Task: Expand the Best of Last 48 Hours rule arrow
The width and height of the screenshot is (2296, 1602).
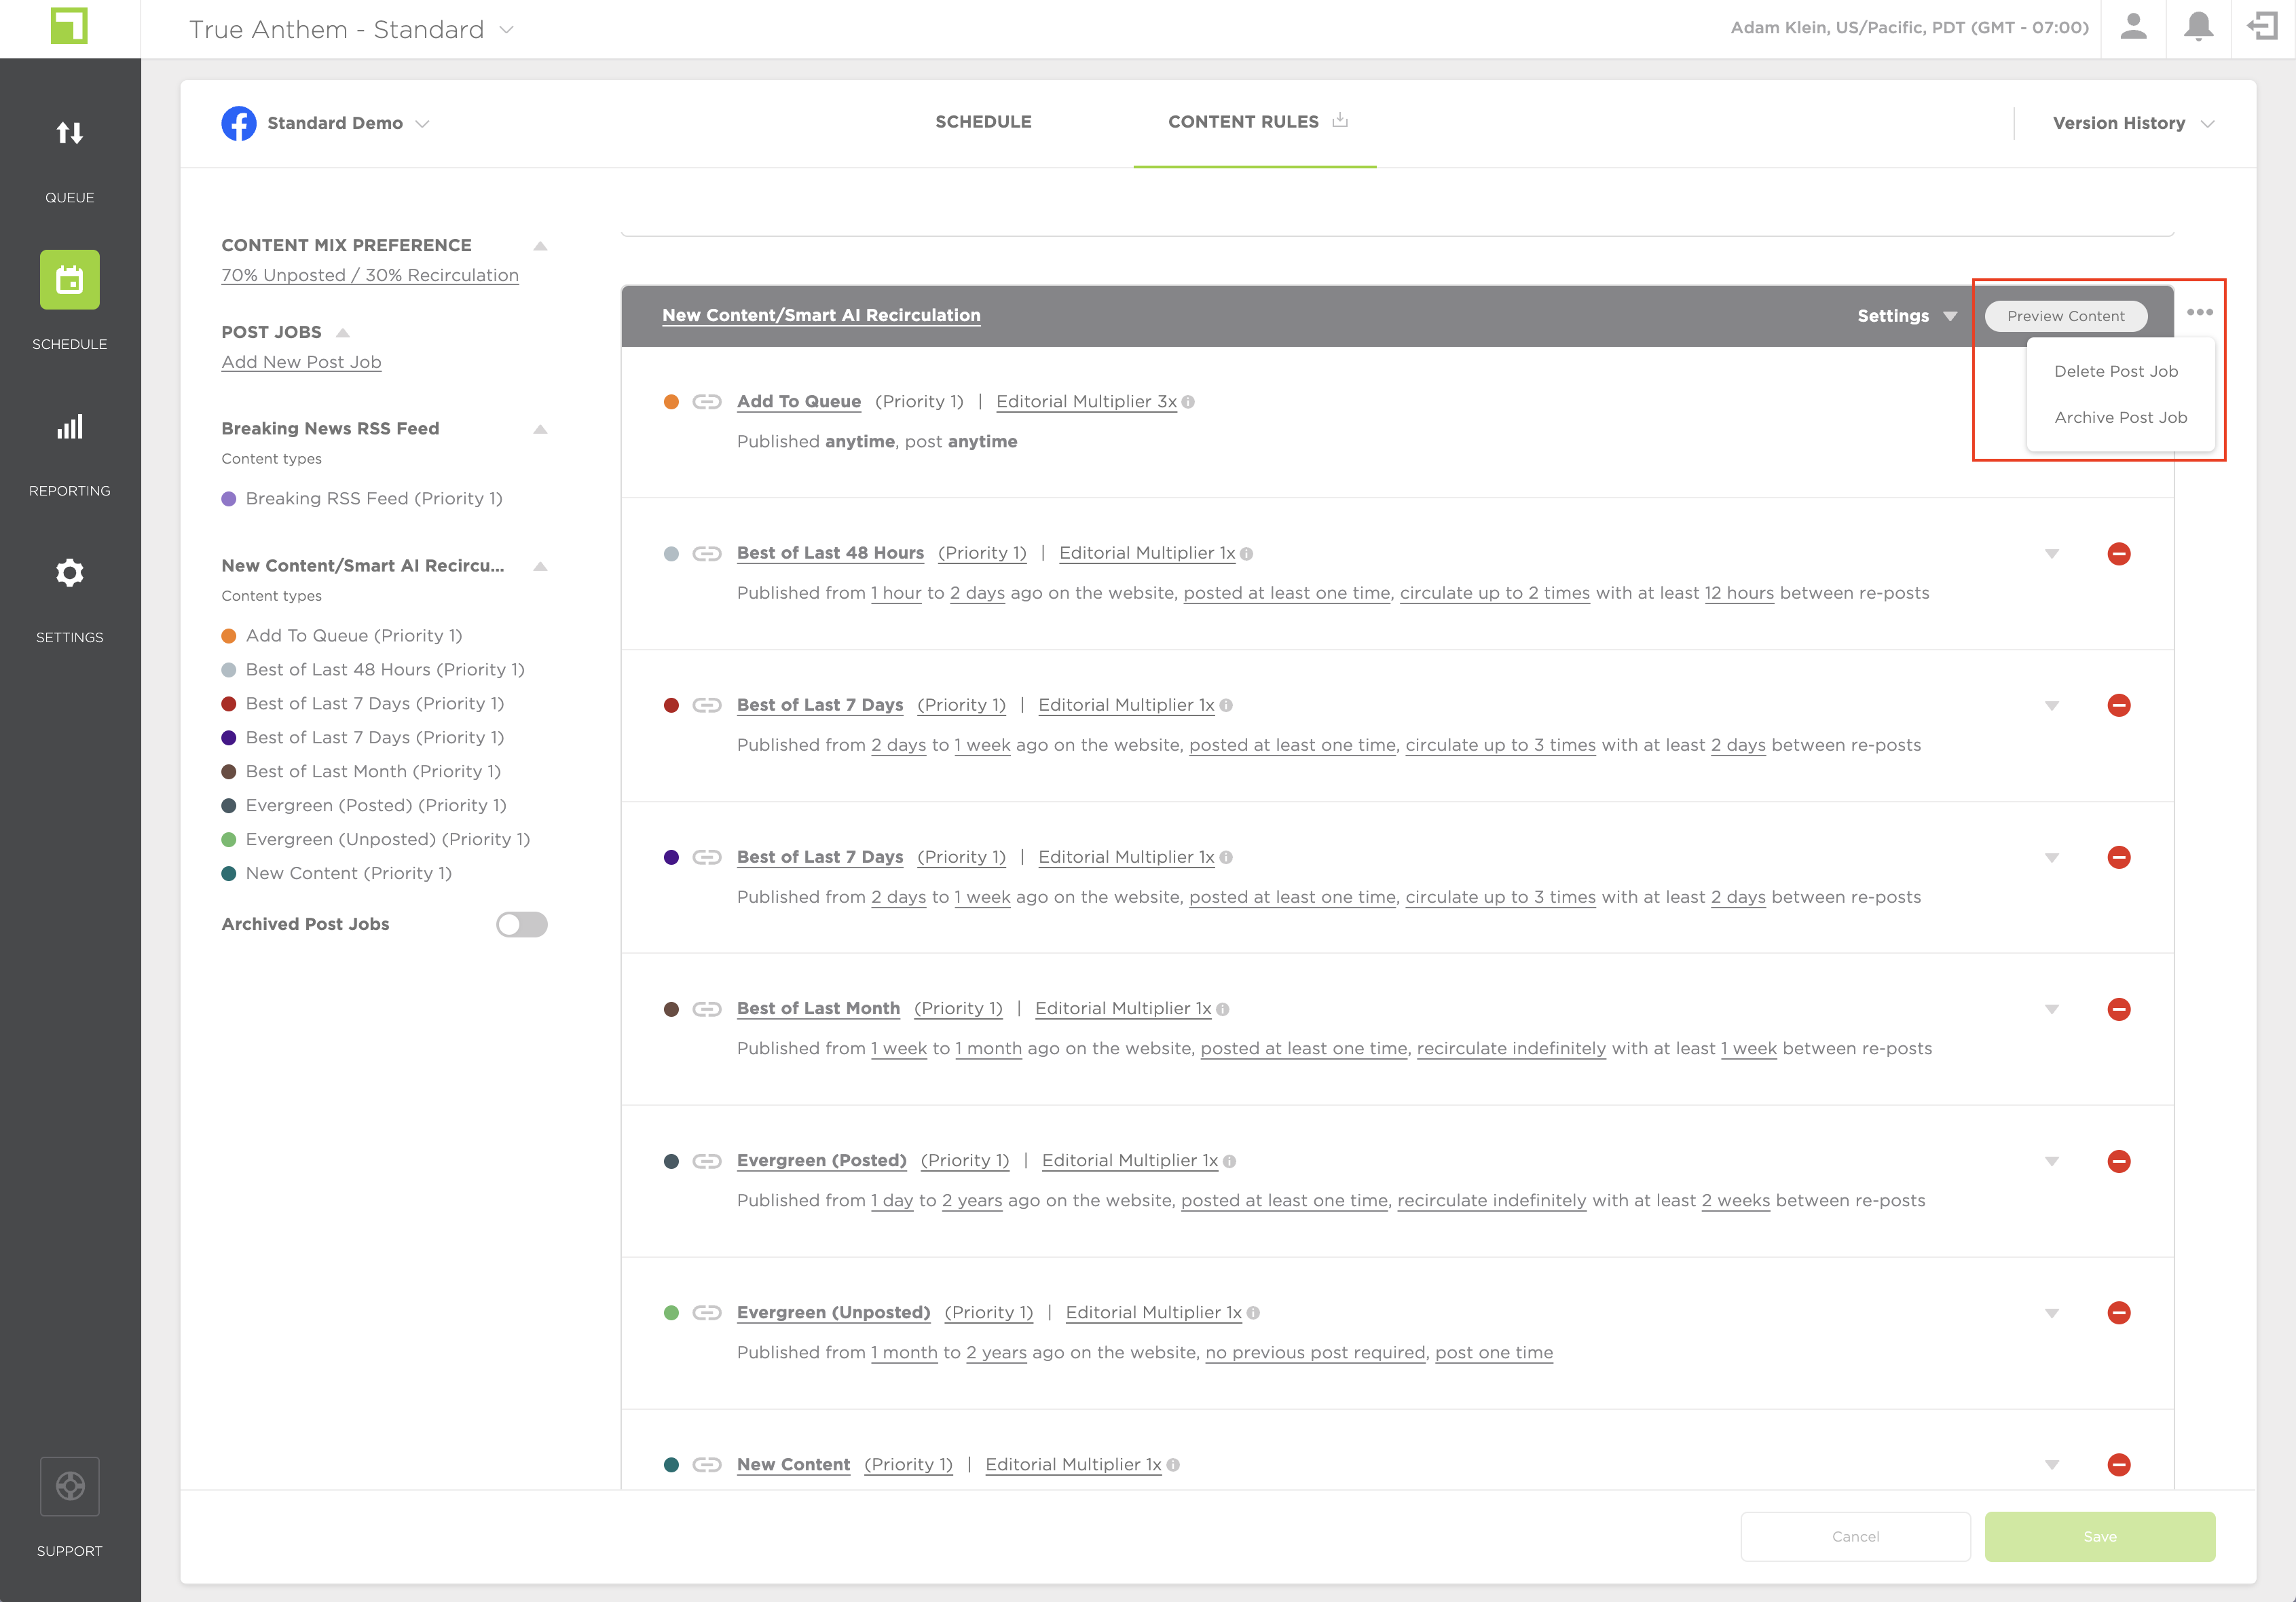Action: point(2052,554)
